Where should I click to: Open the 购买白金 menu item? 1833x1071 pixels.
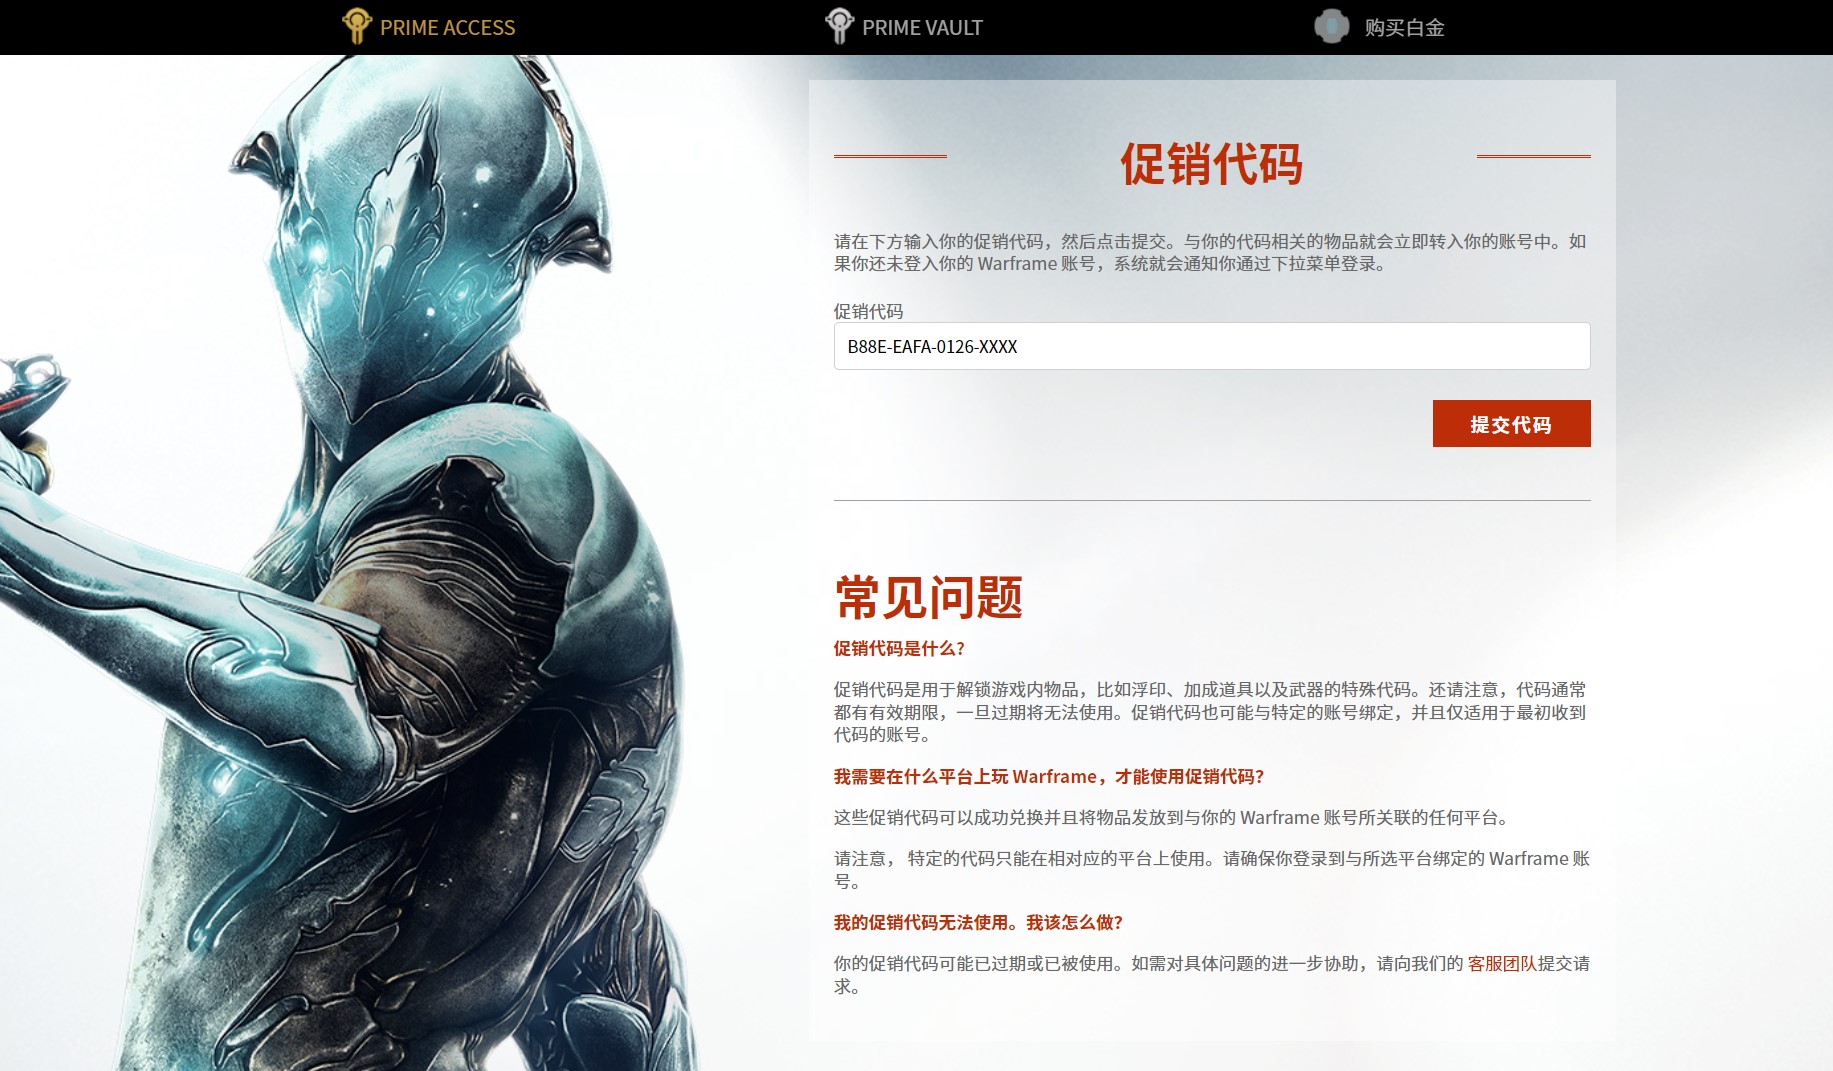1404,28
